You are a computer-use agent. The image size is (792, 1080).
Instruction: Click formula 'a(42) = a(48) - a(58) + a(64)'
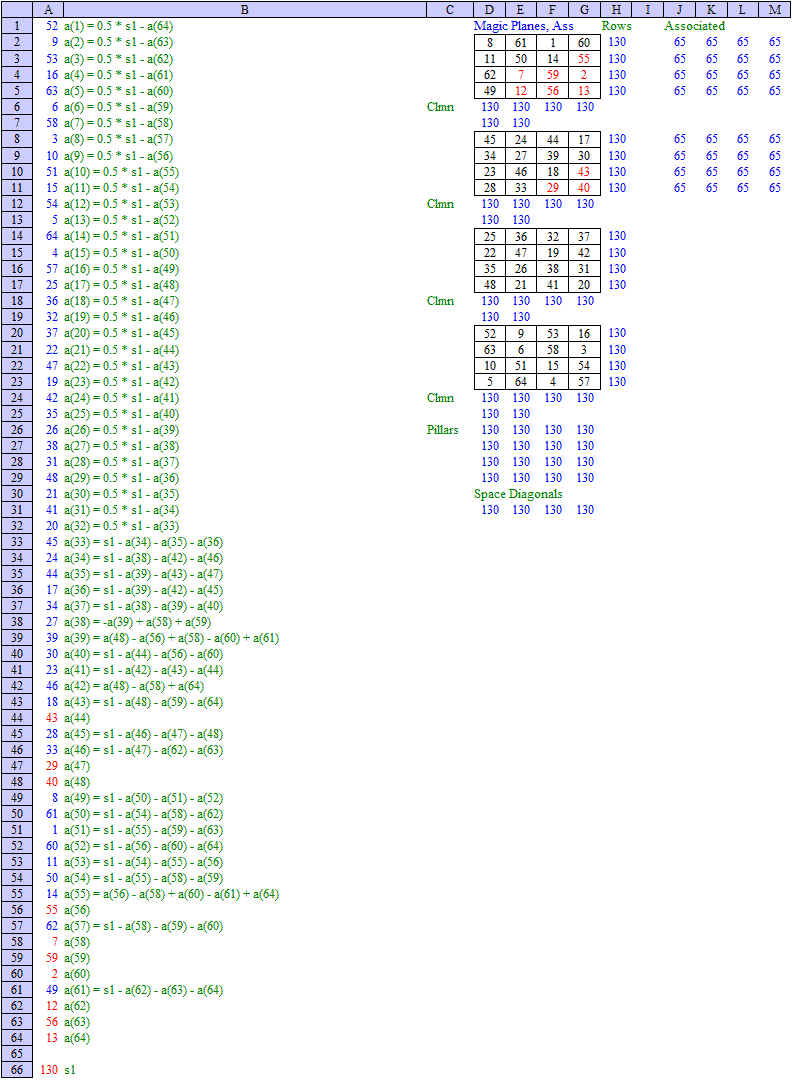pyautogui.click(x=134, y=686)
